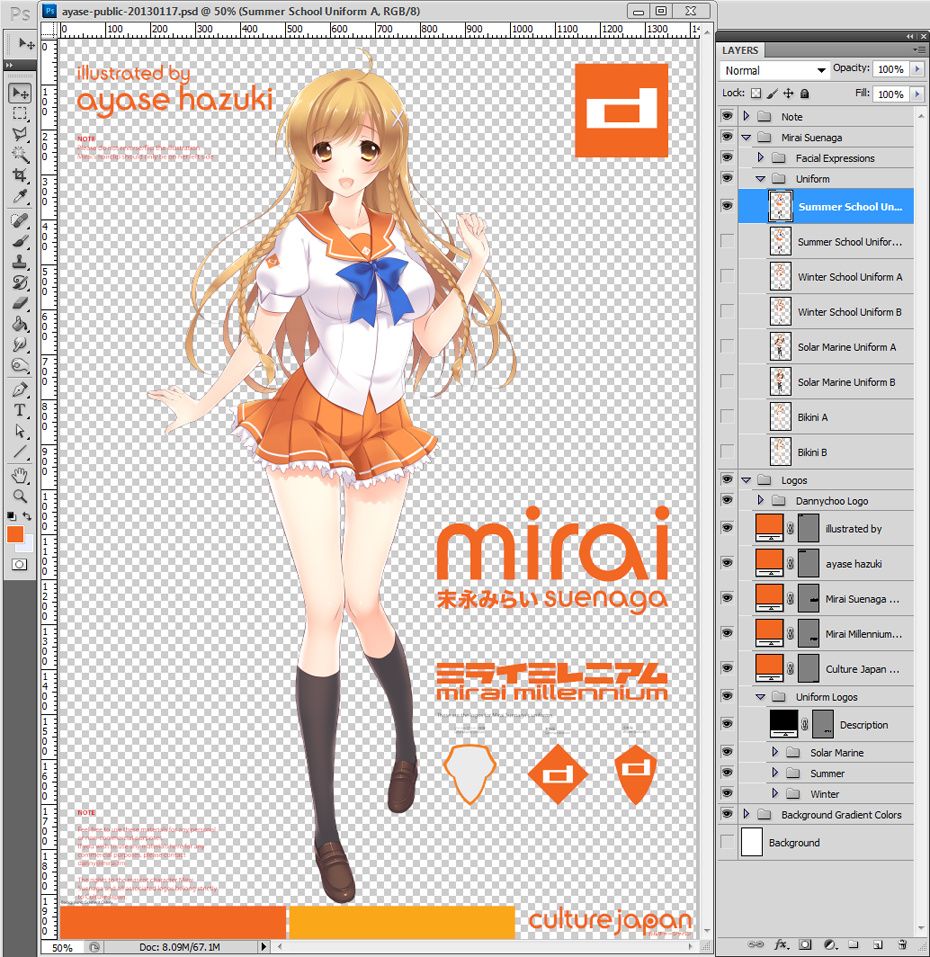
Task: Select the Magic Wand tool
Action: point(19,154)
